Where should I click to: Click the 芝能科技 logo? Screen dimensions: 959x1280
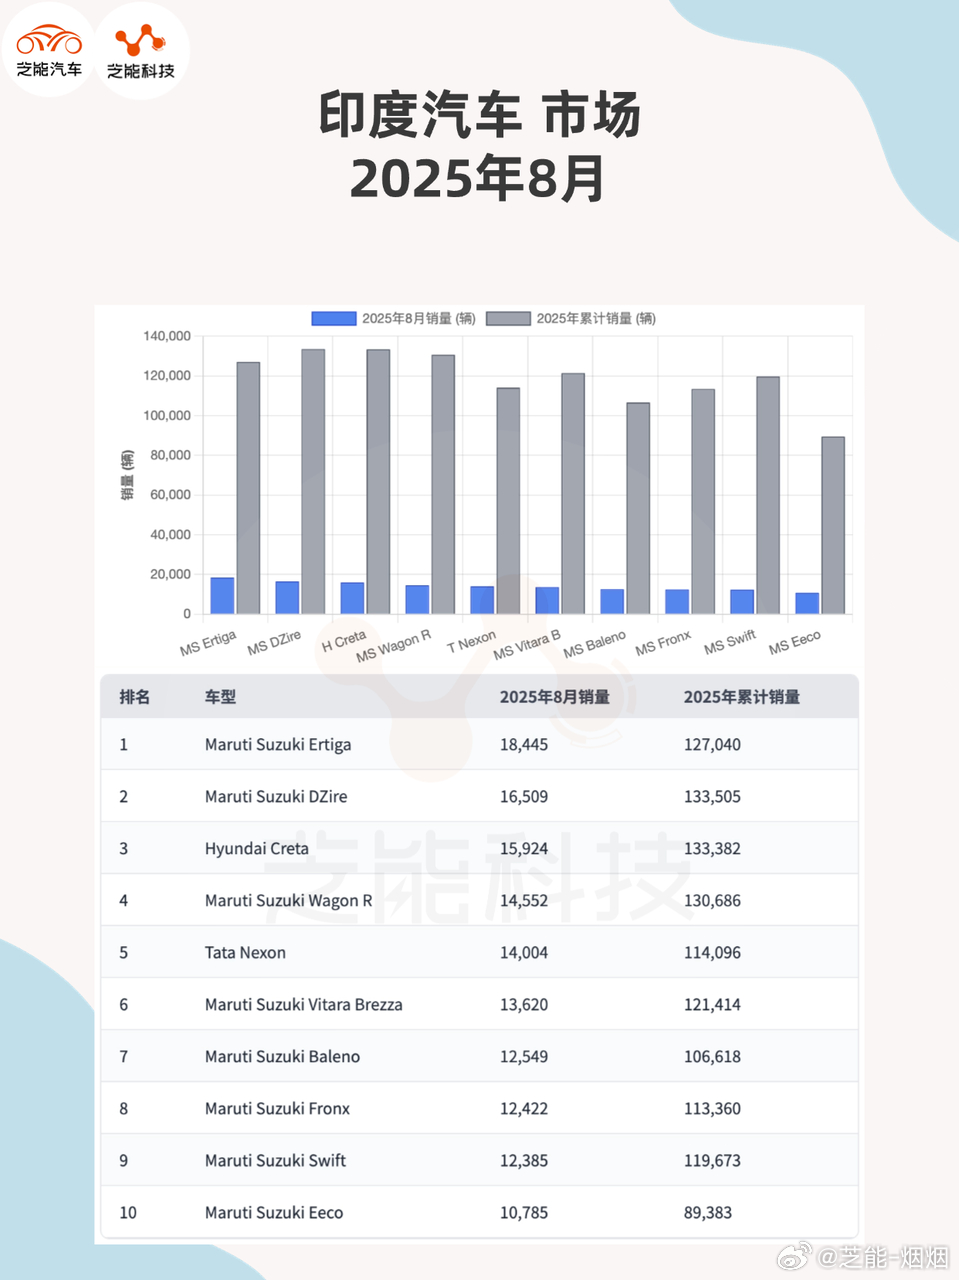click(141, 50)
